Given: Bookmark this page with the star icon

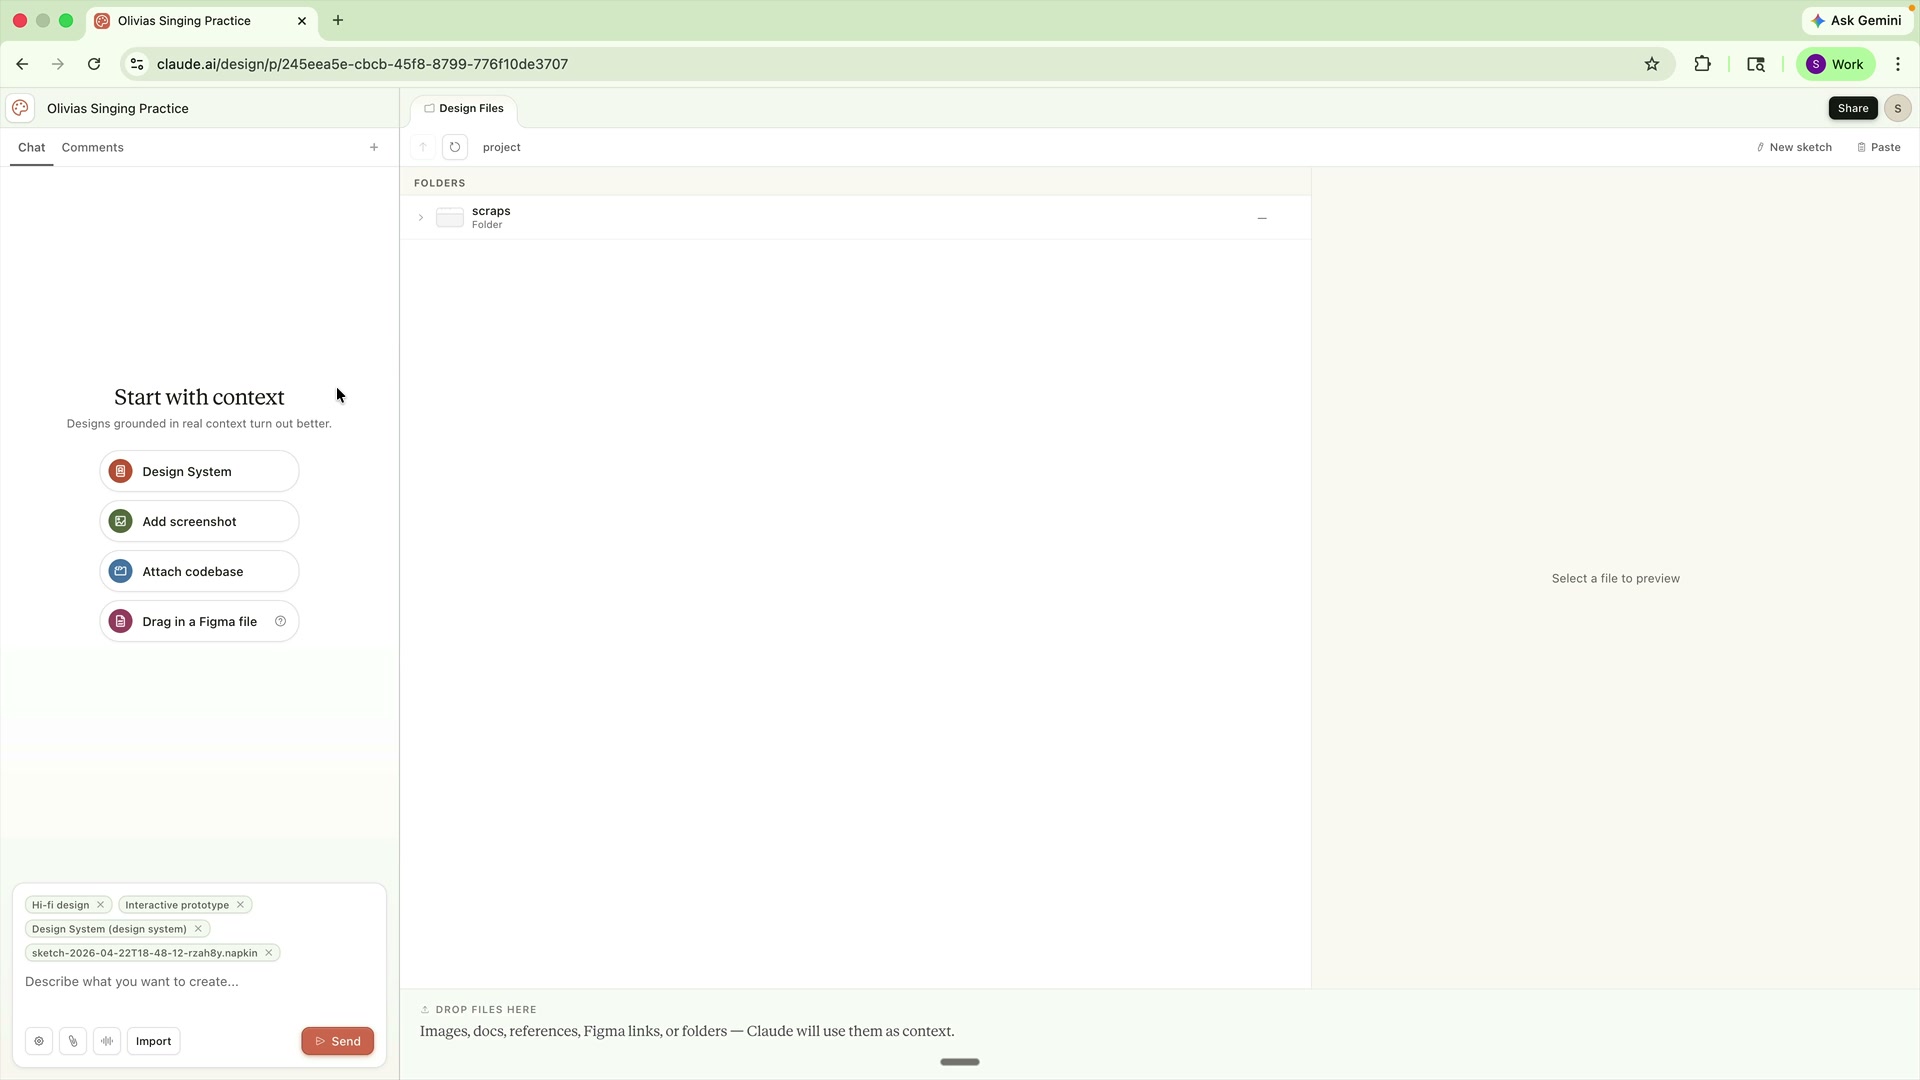Looking at the screenshot, I should point(1652,64).
